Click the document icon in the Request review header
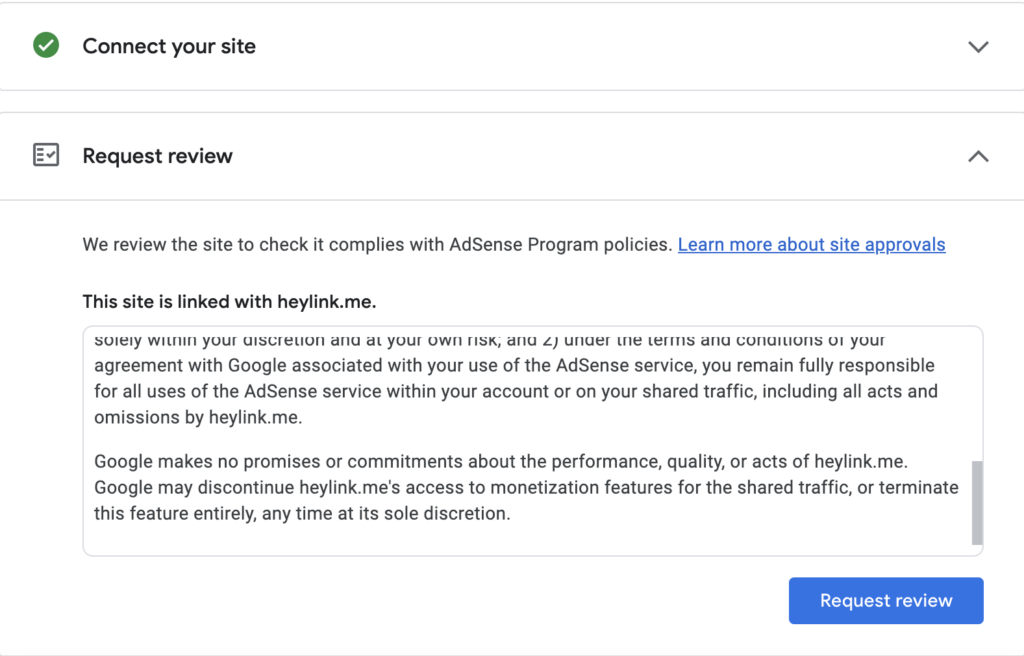 click(46, 155)
